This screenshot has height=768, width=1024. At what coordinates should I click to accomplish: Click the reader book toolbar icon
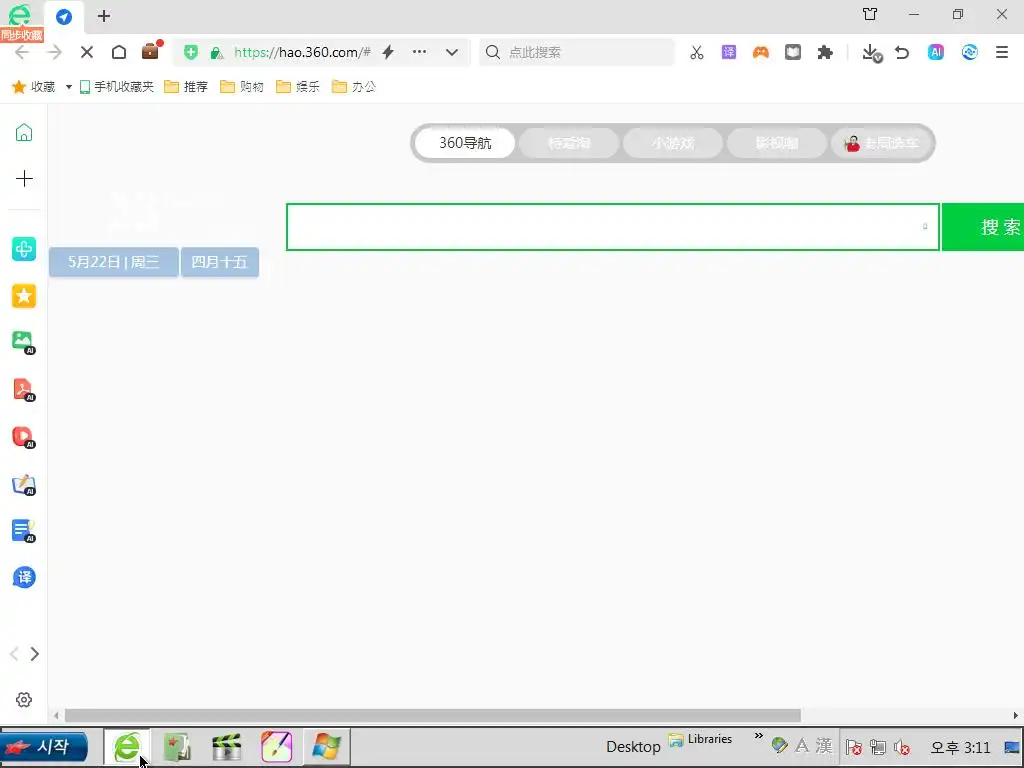[x=793, y=52]
